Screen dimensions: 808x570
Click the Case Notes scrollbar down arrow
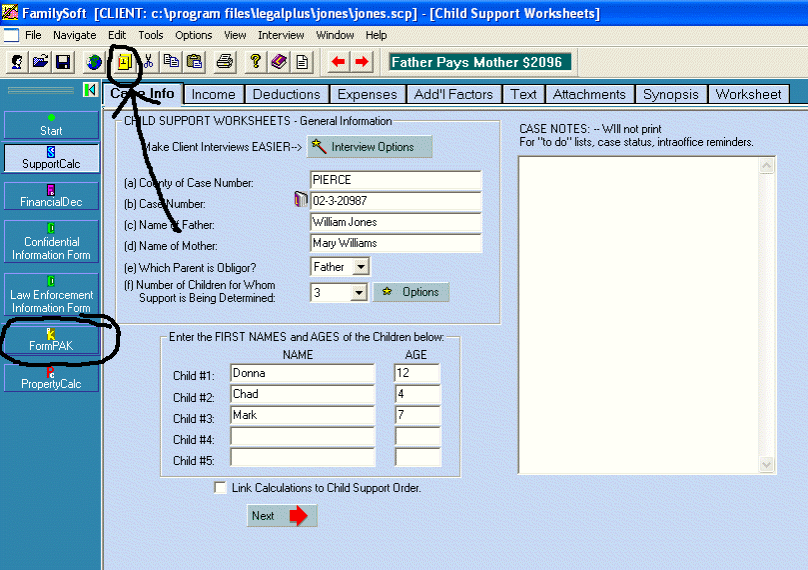(x=767, y=465)
